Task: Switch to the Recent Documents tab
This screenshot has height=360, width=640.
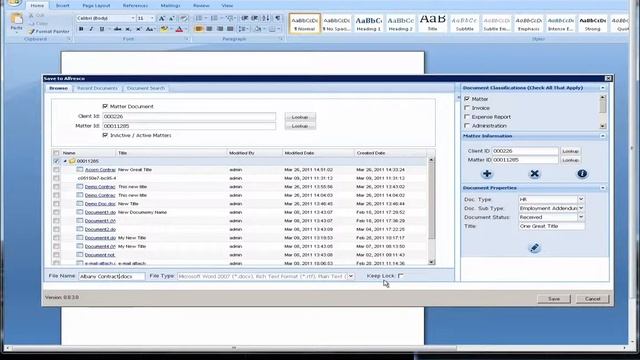Action: pyautogui.click(x=97, y=88)
